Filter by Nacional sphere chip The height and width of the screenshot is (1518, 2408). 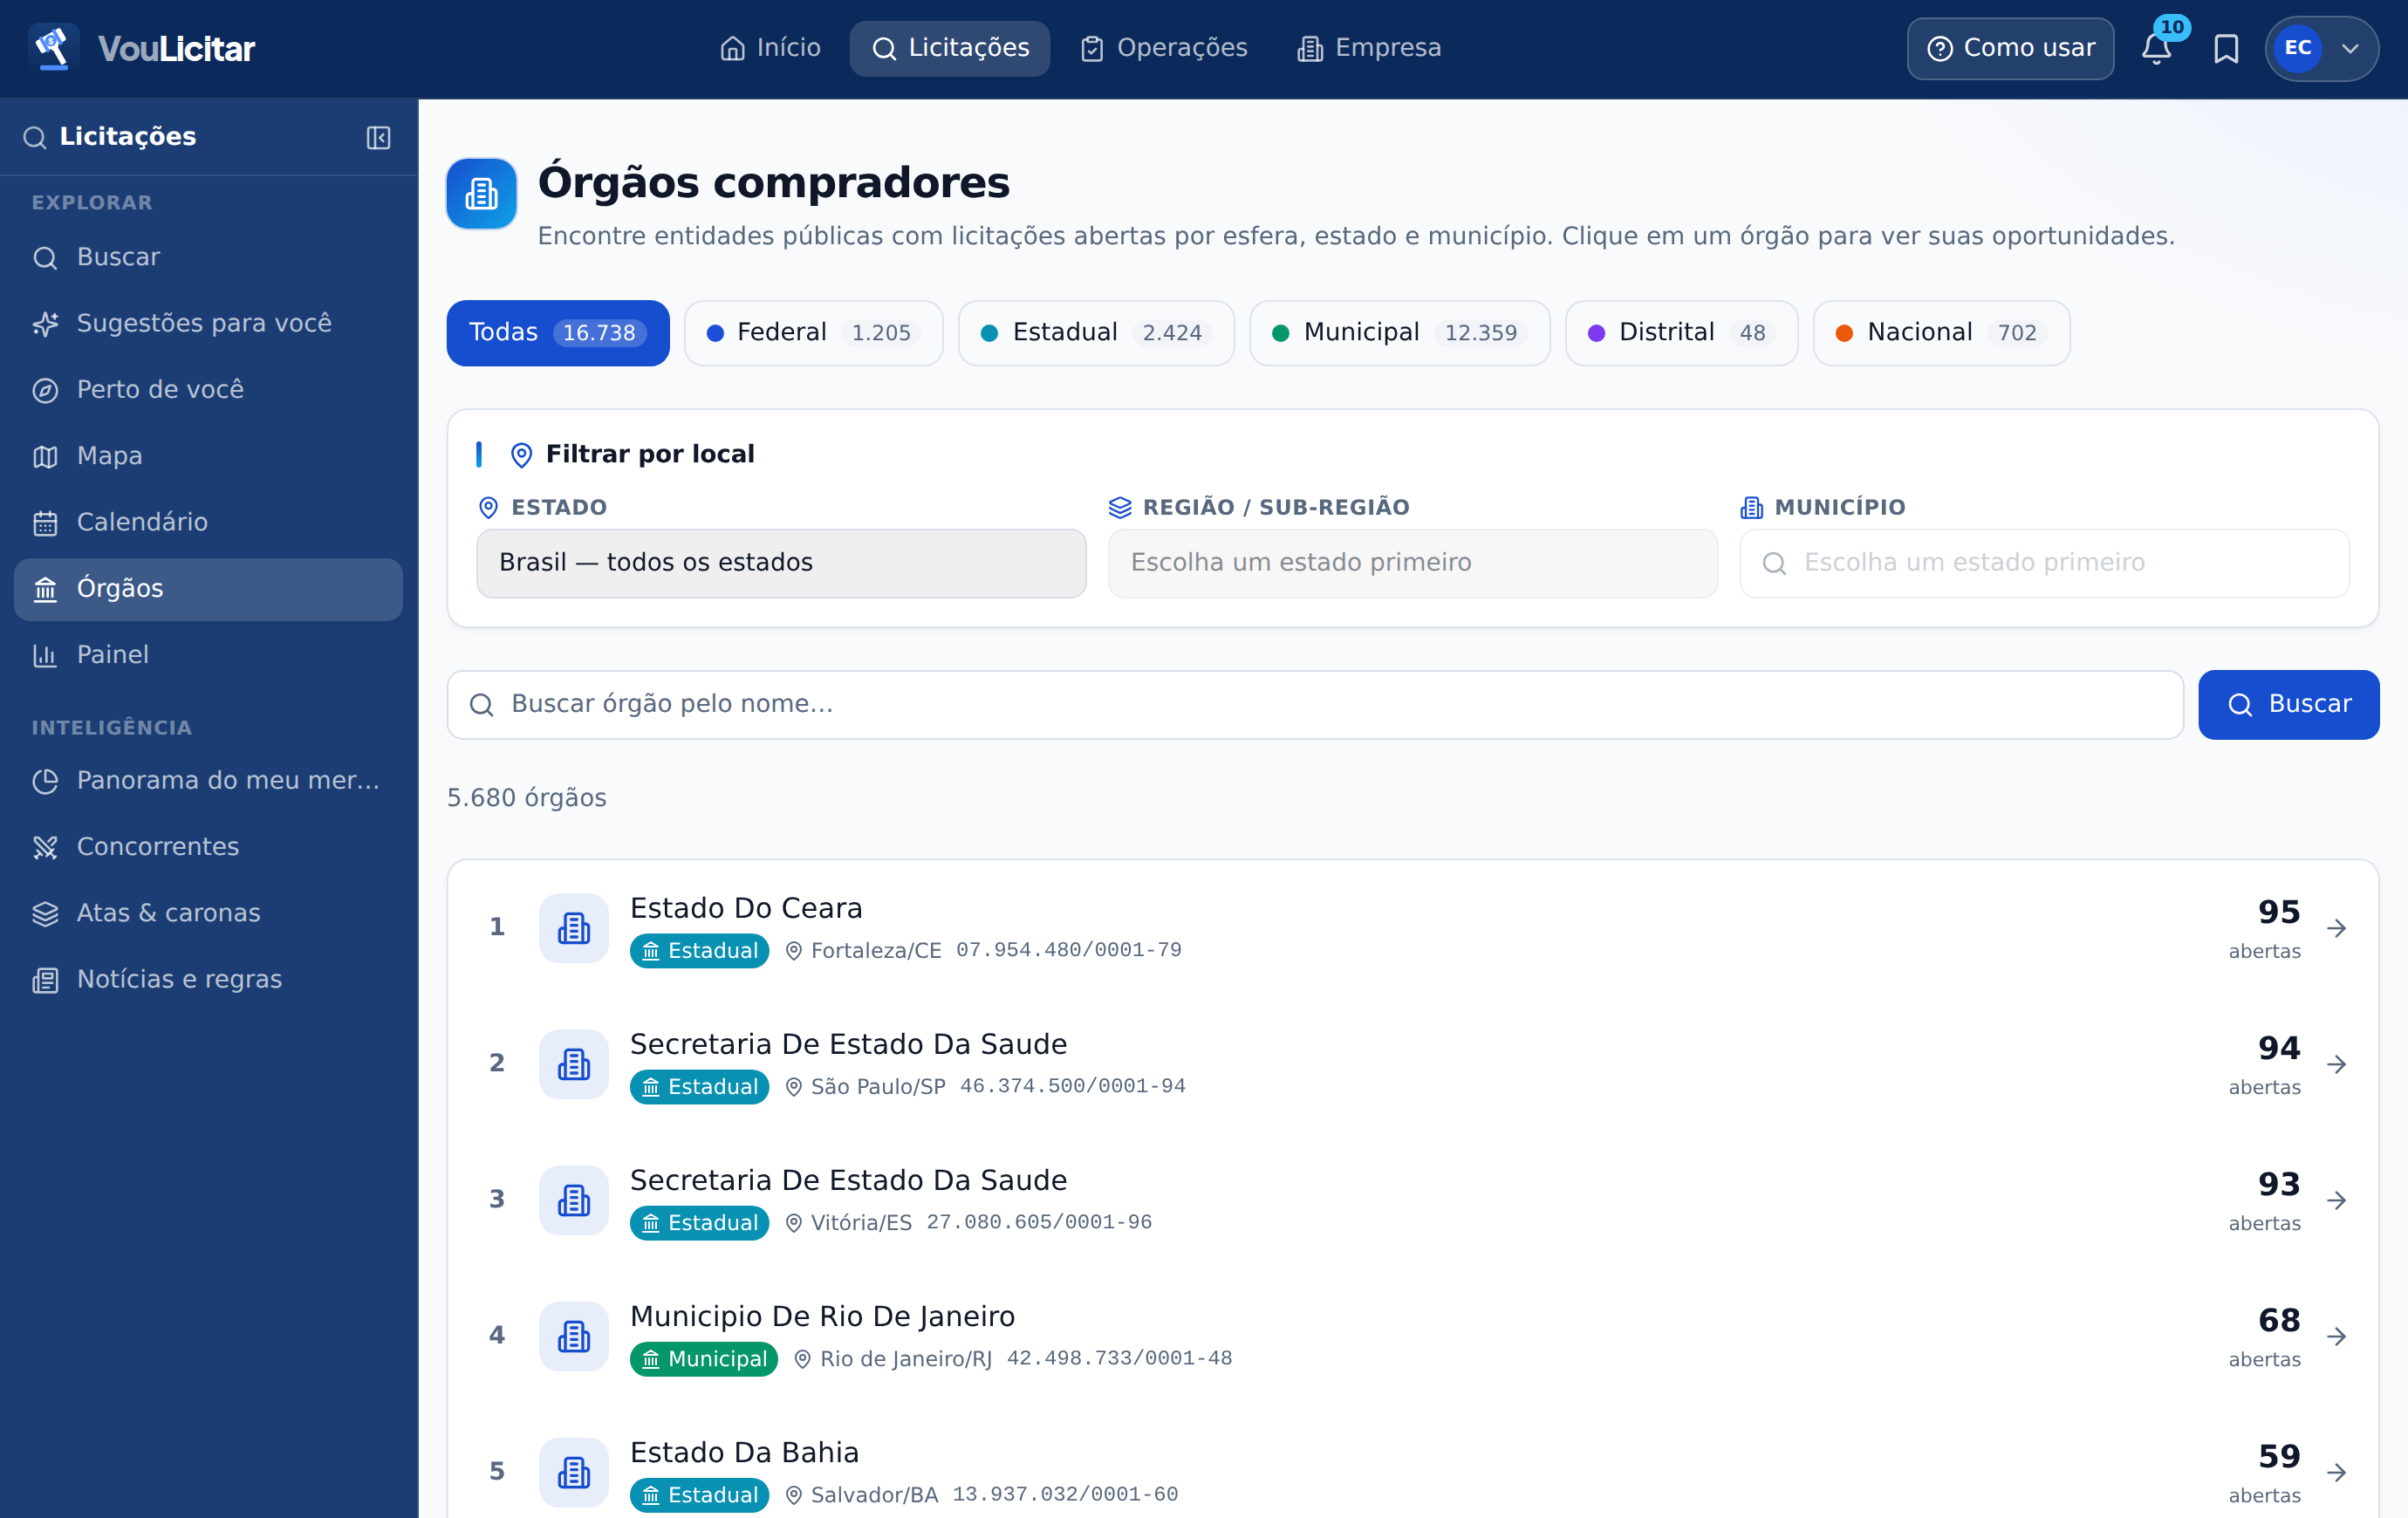click(x=1941, y=333)
